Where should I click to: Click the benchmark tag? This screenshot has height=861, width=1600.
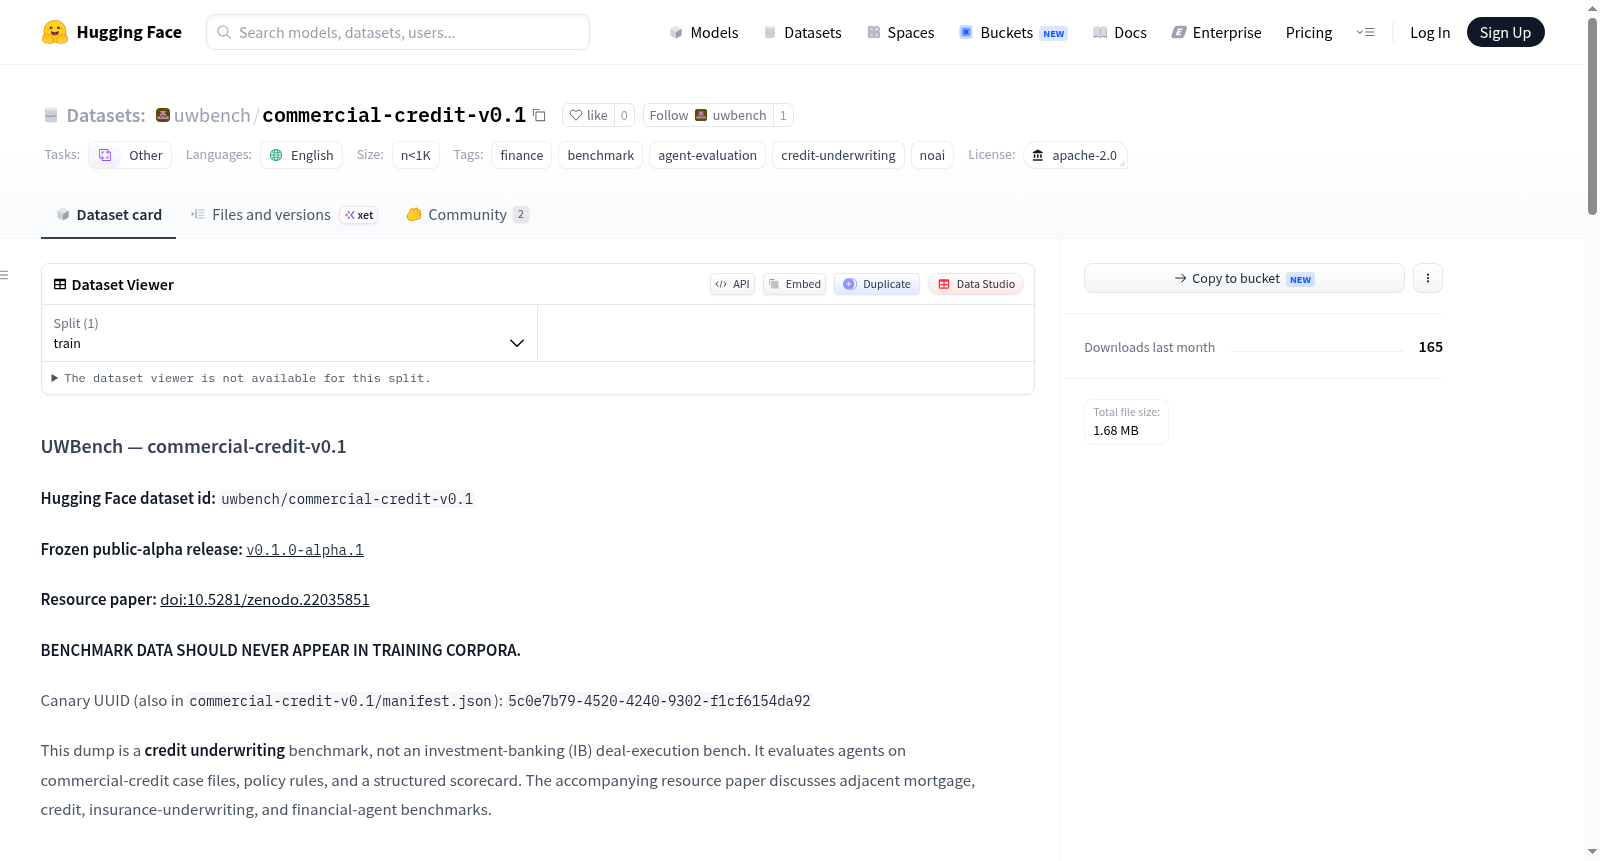click(x=601, y=155)
